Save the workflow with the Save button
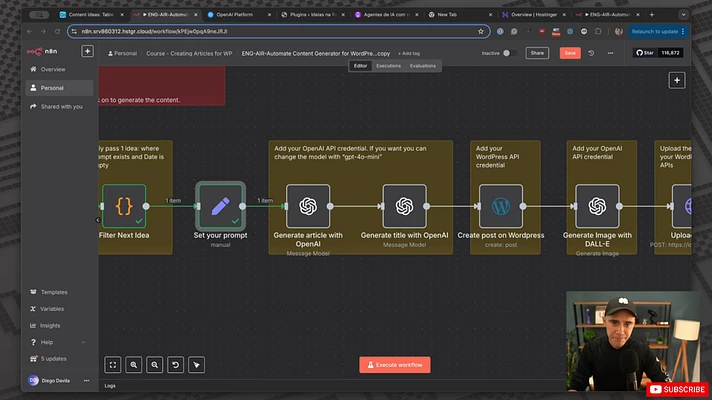 point(570,53)
